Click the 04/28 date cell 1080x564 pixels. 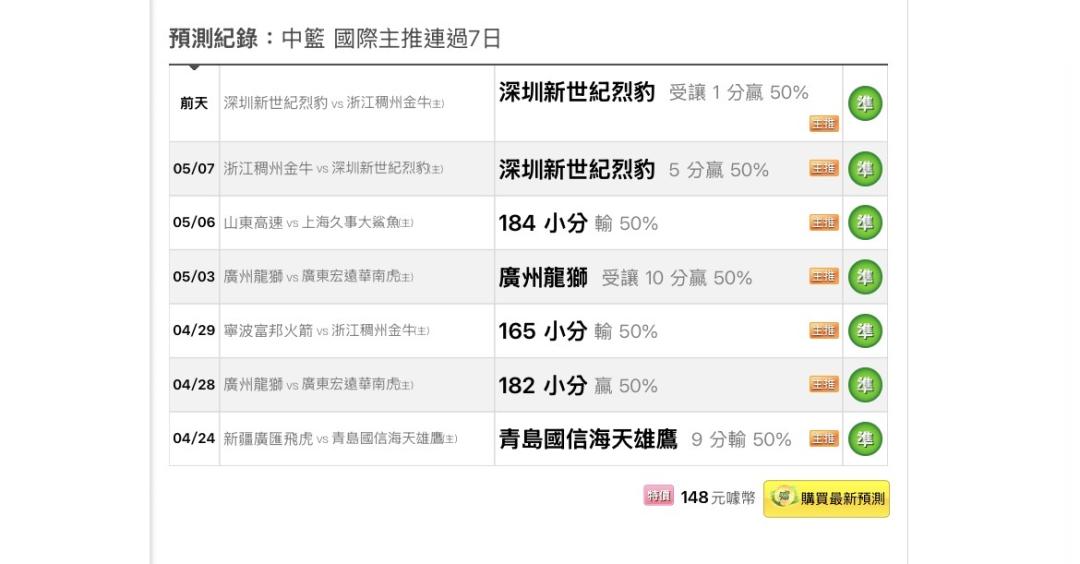click(194, 385)
